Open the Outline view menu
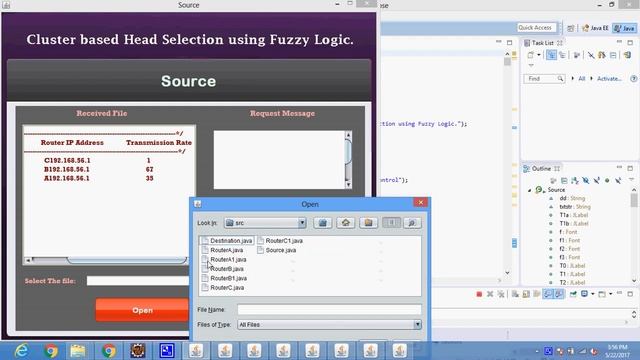The image size is (640, 360). pos(631,180)
